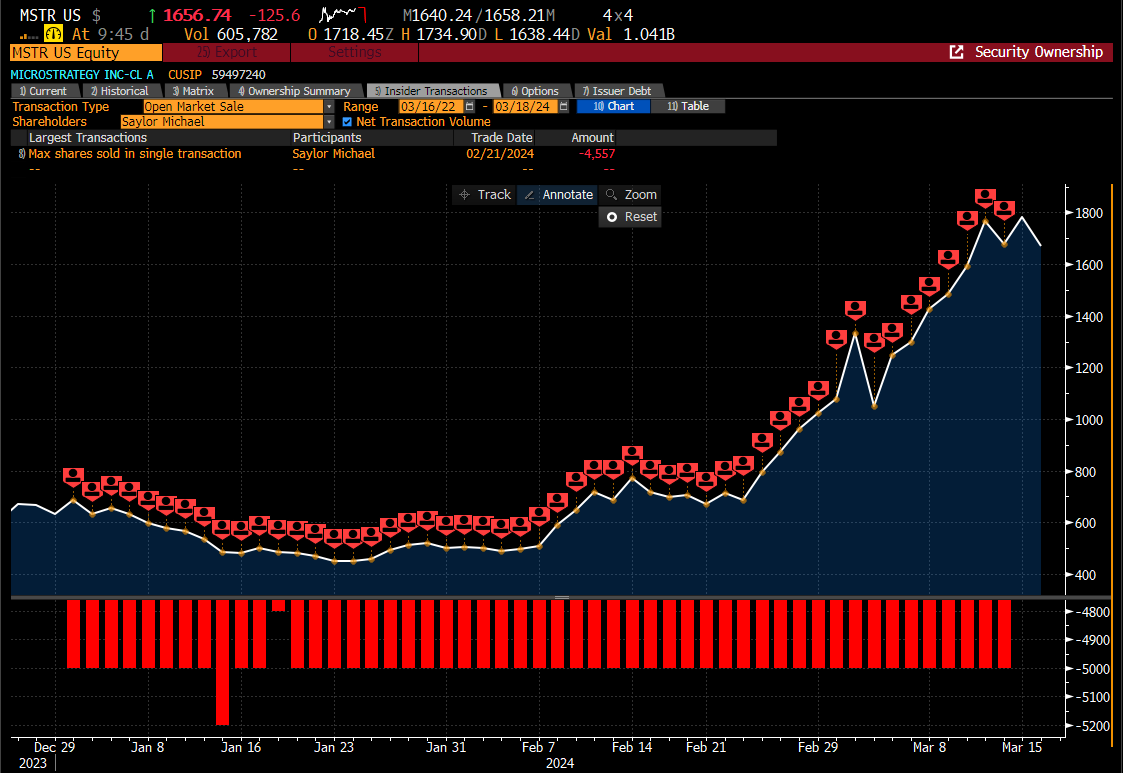Image resolution: width=1123 pixels, height=773 pixels.
Task: Click the low price 1638.44
Action: click(540, 34)
